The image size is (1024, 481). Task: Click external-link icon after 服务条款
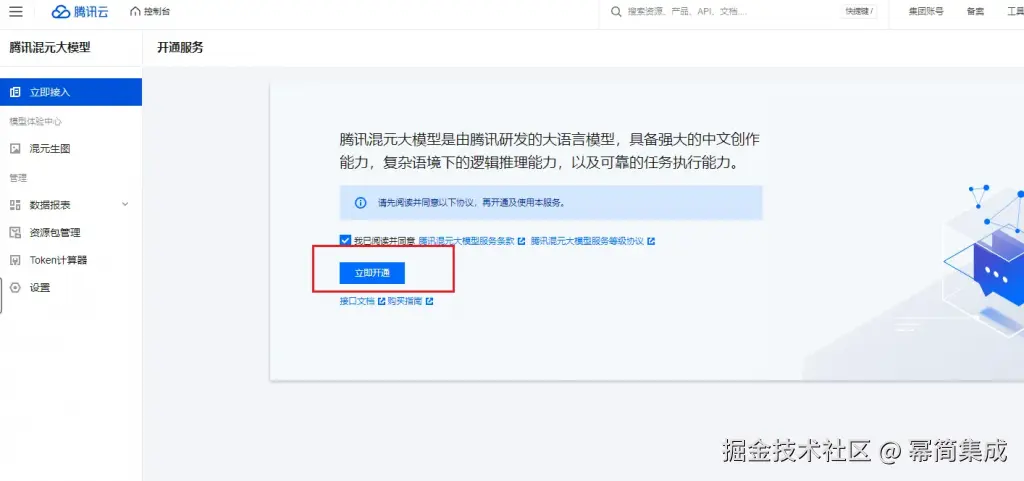(521, 241)
